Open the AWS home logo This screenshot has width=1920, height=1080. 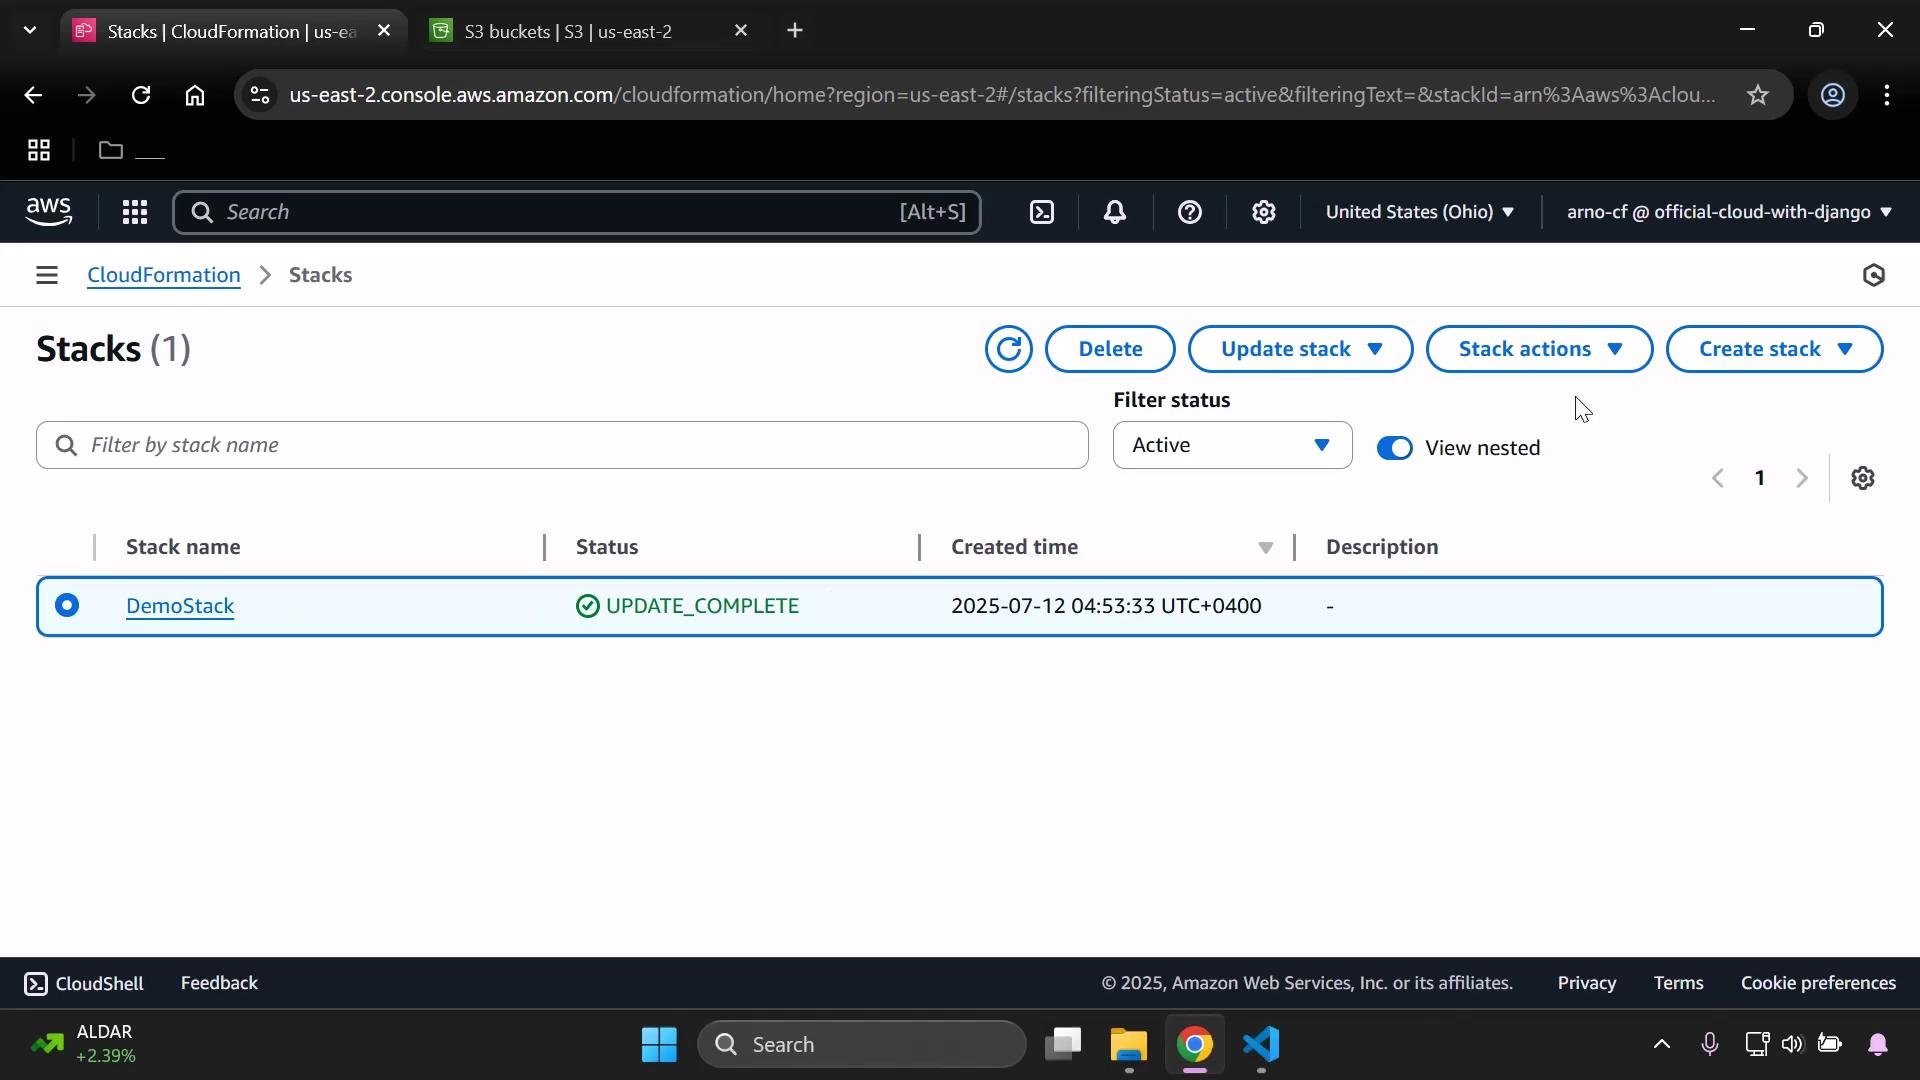[x=49, y=211]
